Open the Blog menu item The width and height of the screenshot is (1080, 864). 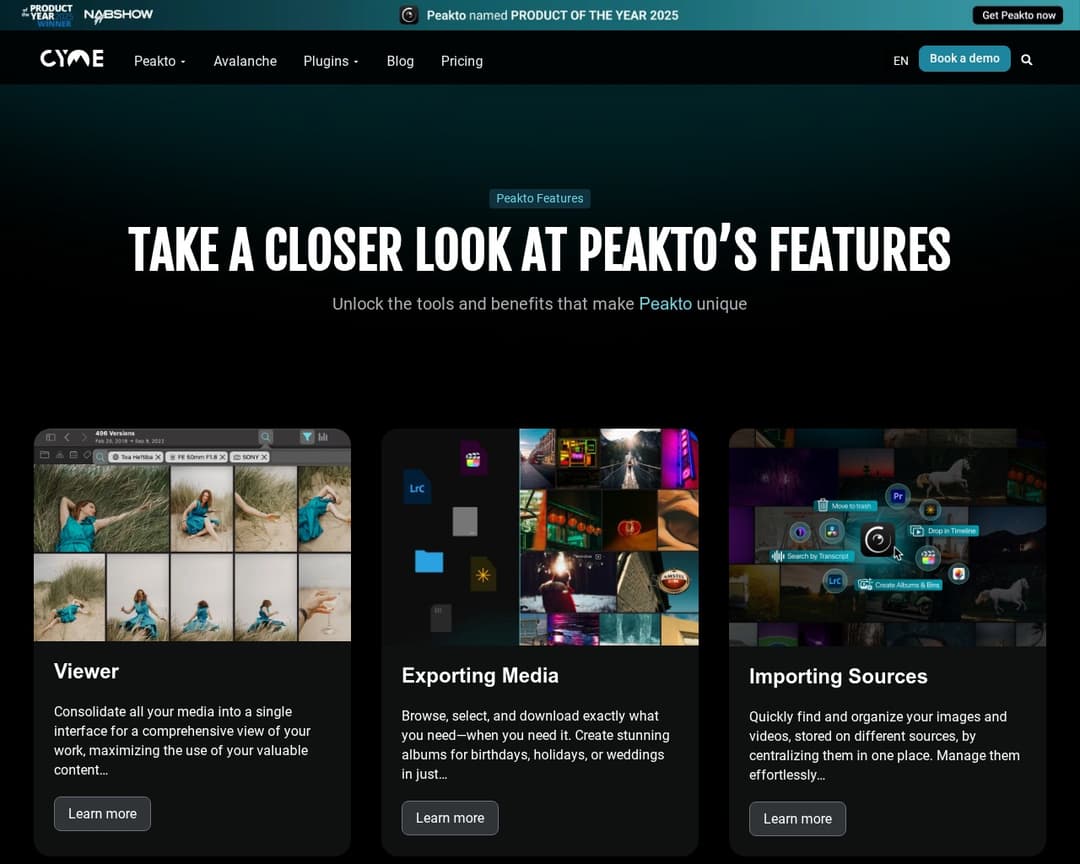[400, 61]
